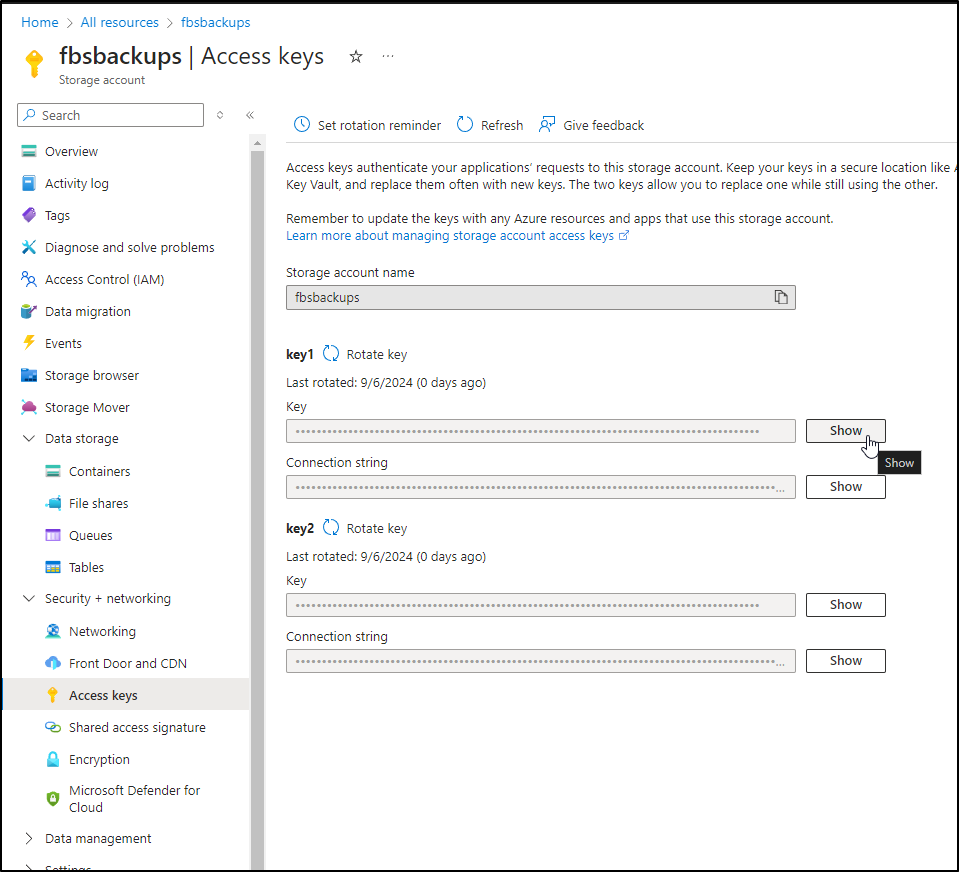The width and height of the screenshot is (959, 872).
Task: Click the sidebar scrollbar up arrow
Action: 257,143
